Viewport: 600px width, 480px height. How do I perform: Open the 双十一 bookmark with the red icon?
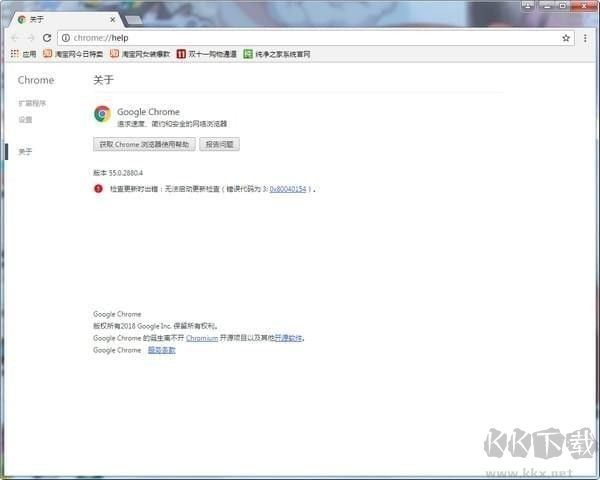(x=207, y=54)
